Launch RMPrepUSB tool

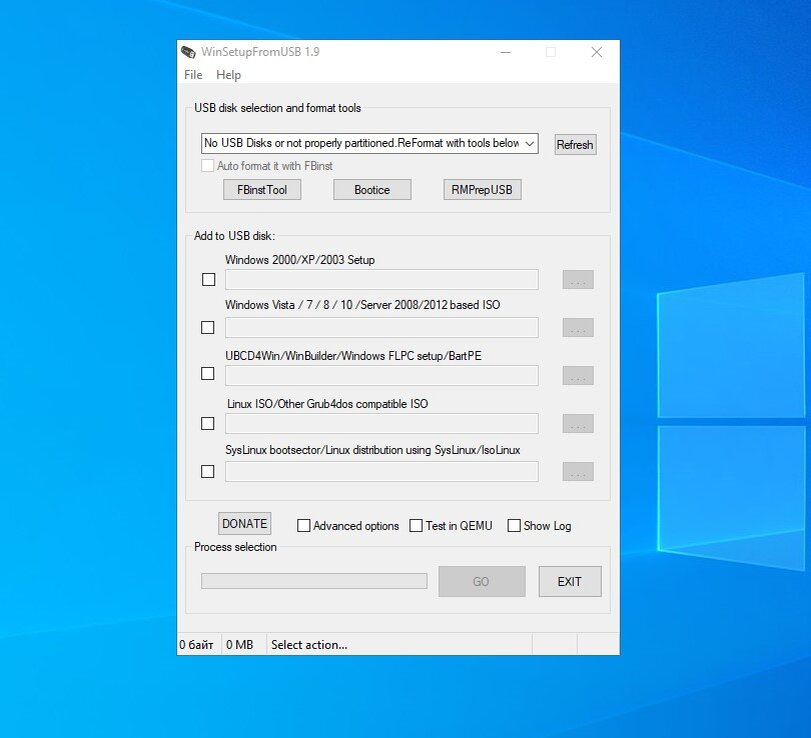pos(482,190)
